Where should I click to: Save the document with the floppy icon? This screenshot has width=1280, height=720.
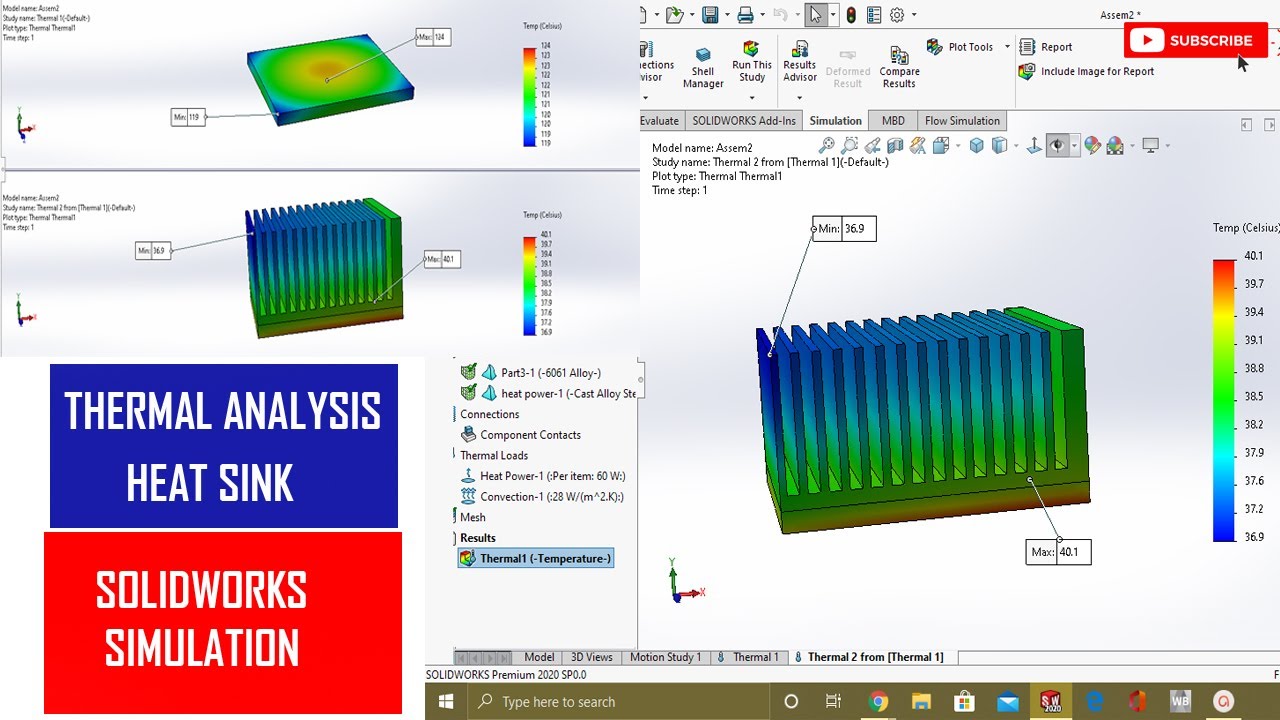[710, 14]
